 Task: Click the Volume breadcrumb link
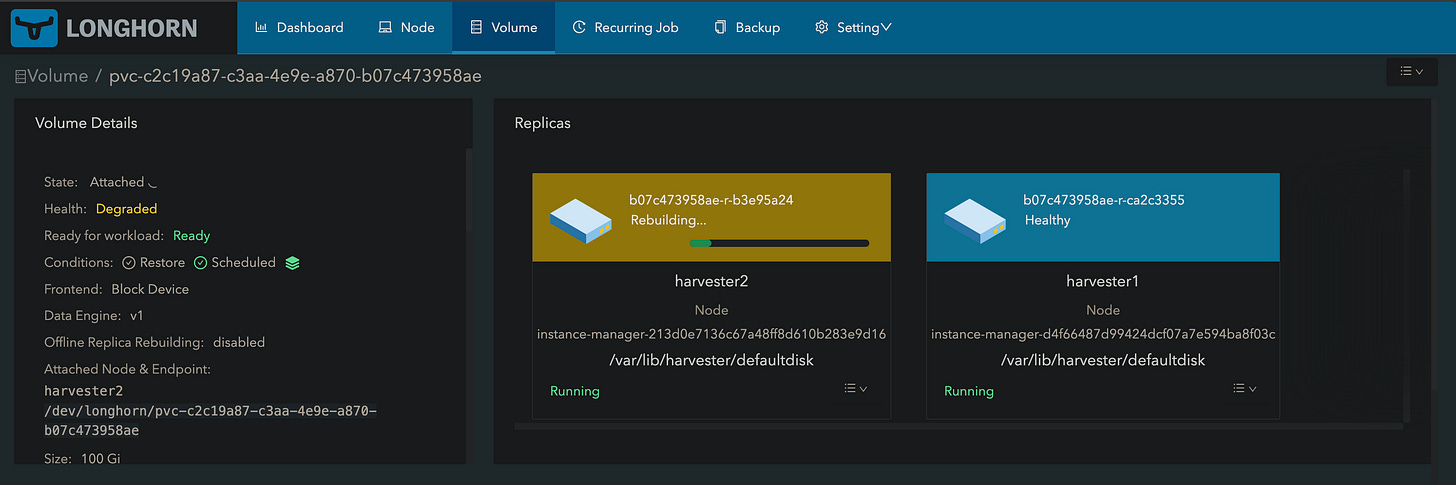58,76
